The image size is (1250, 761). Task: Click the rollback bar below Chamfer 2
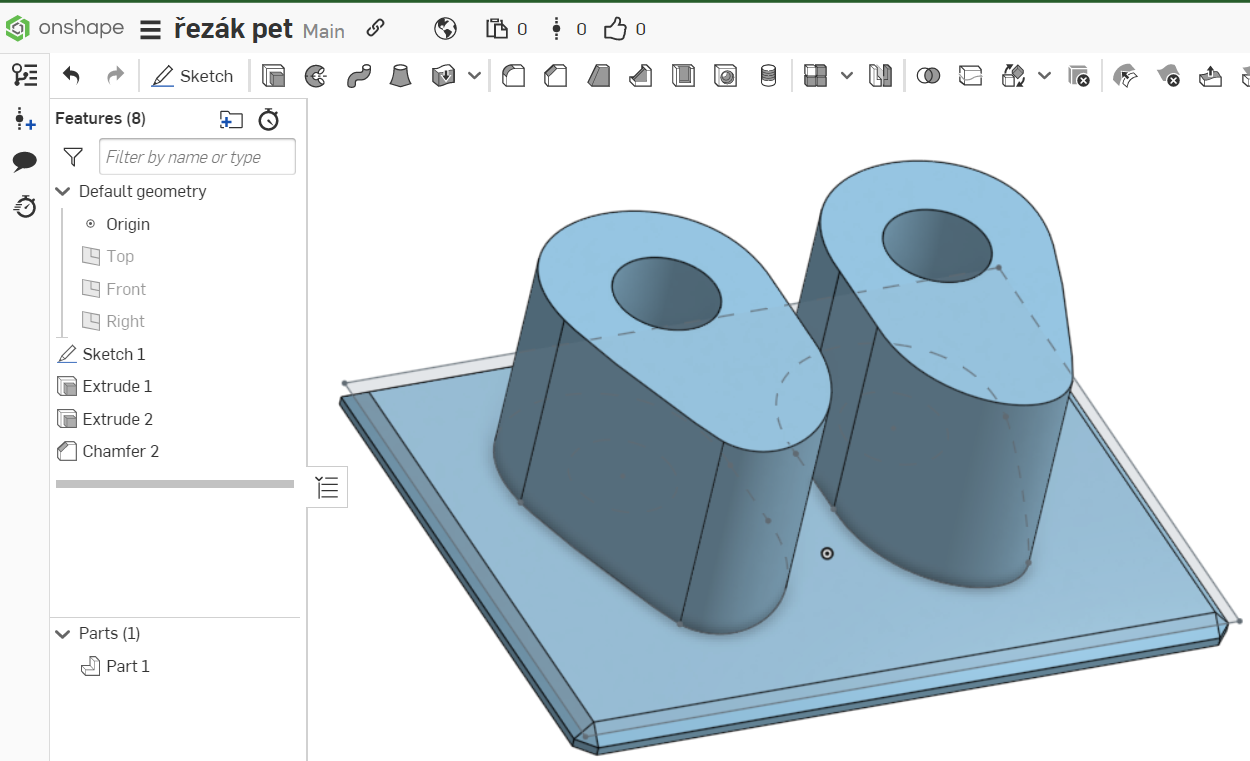tap(175, 484)
